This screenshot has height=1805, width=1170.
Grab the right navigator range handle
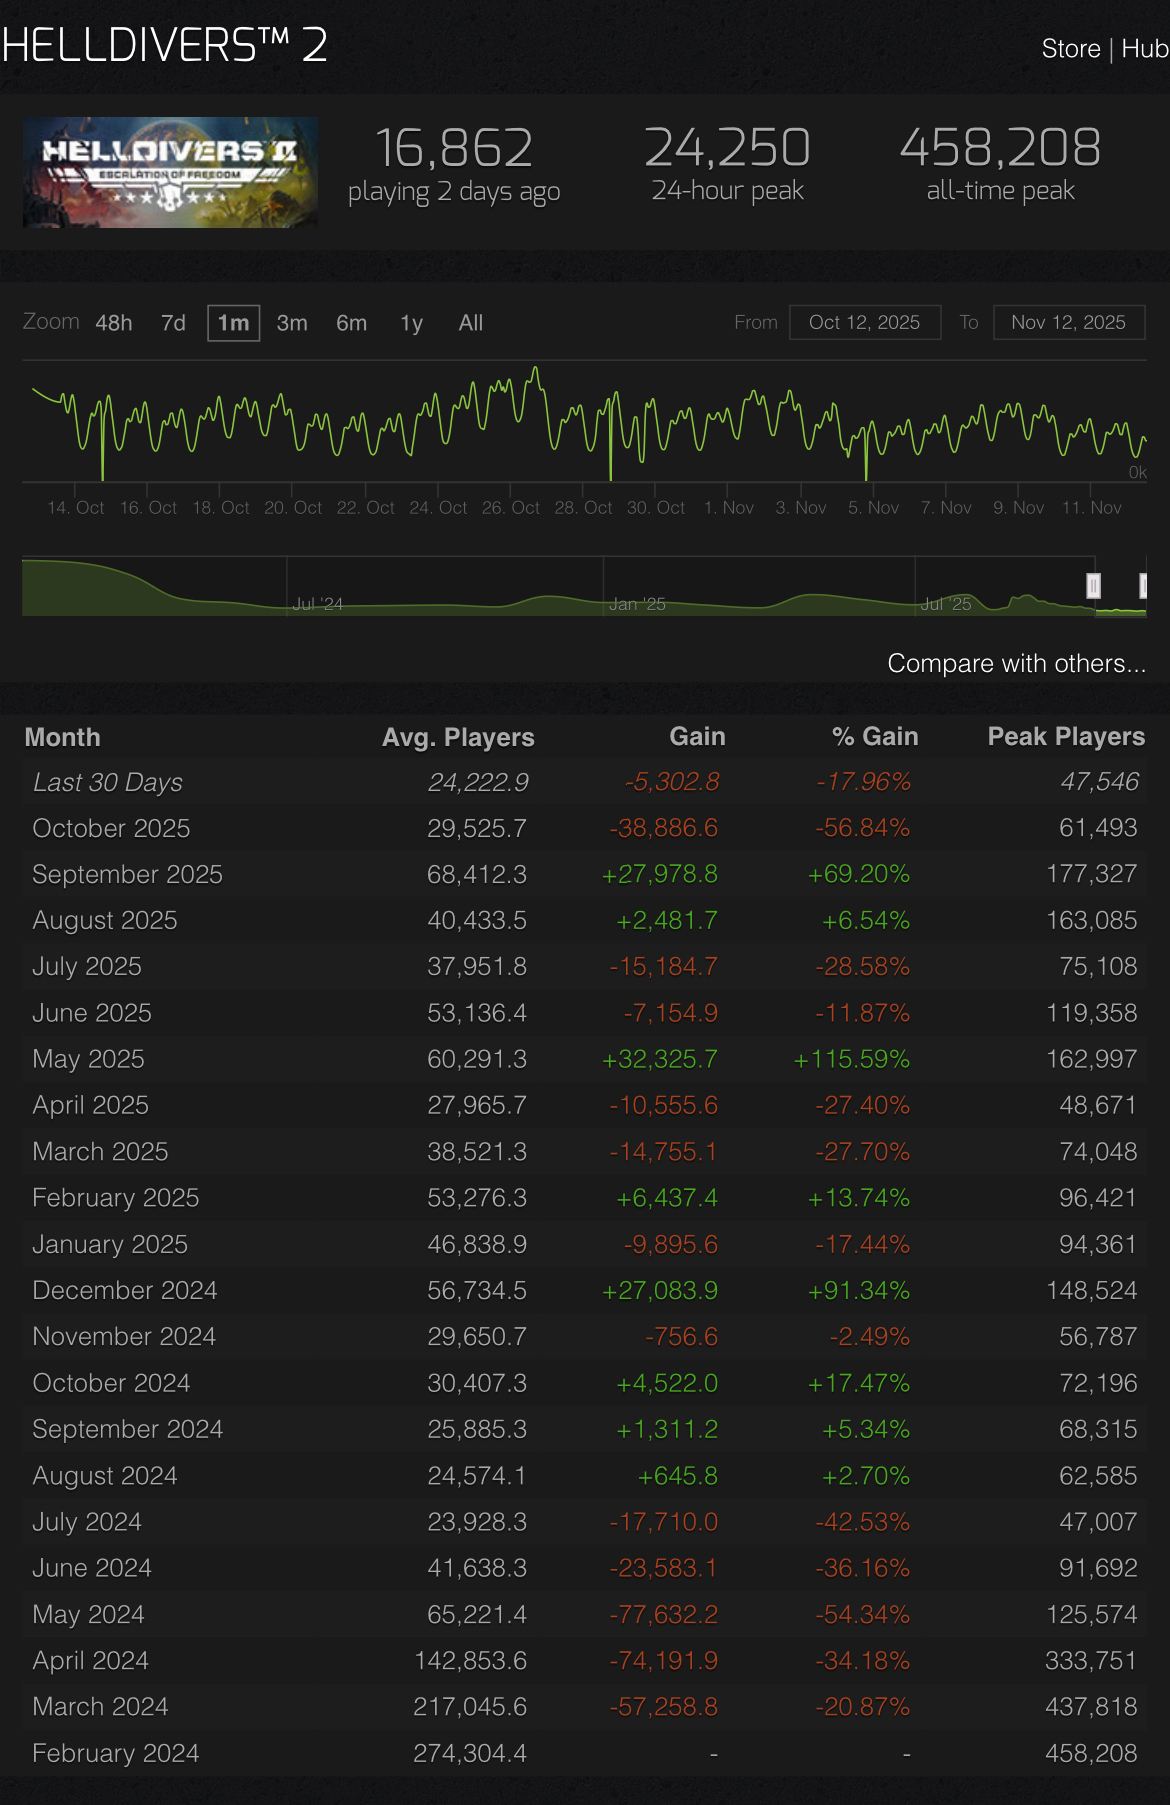click(1143, 586)
